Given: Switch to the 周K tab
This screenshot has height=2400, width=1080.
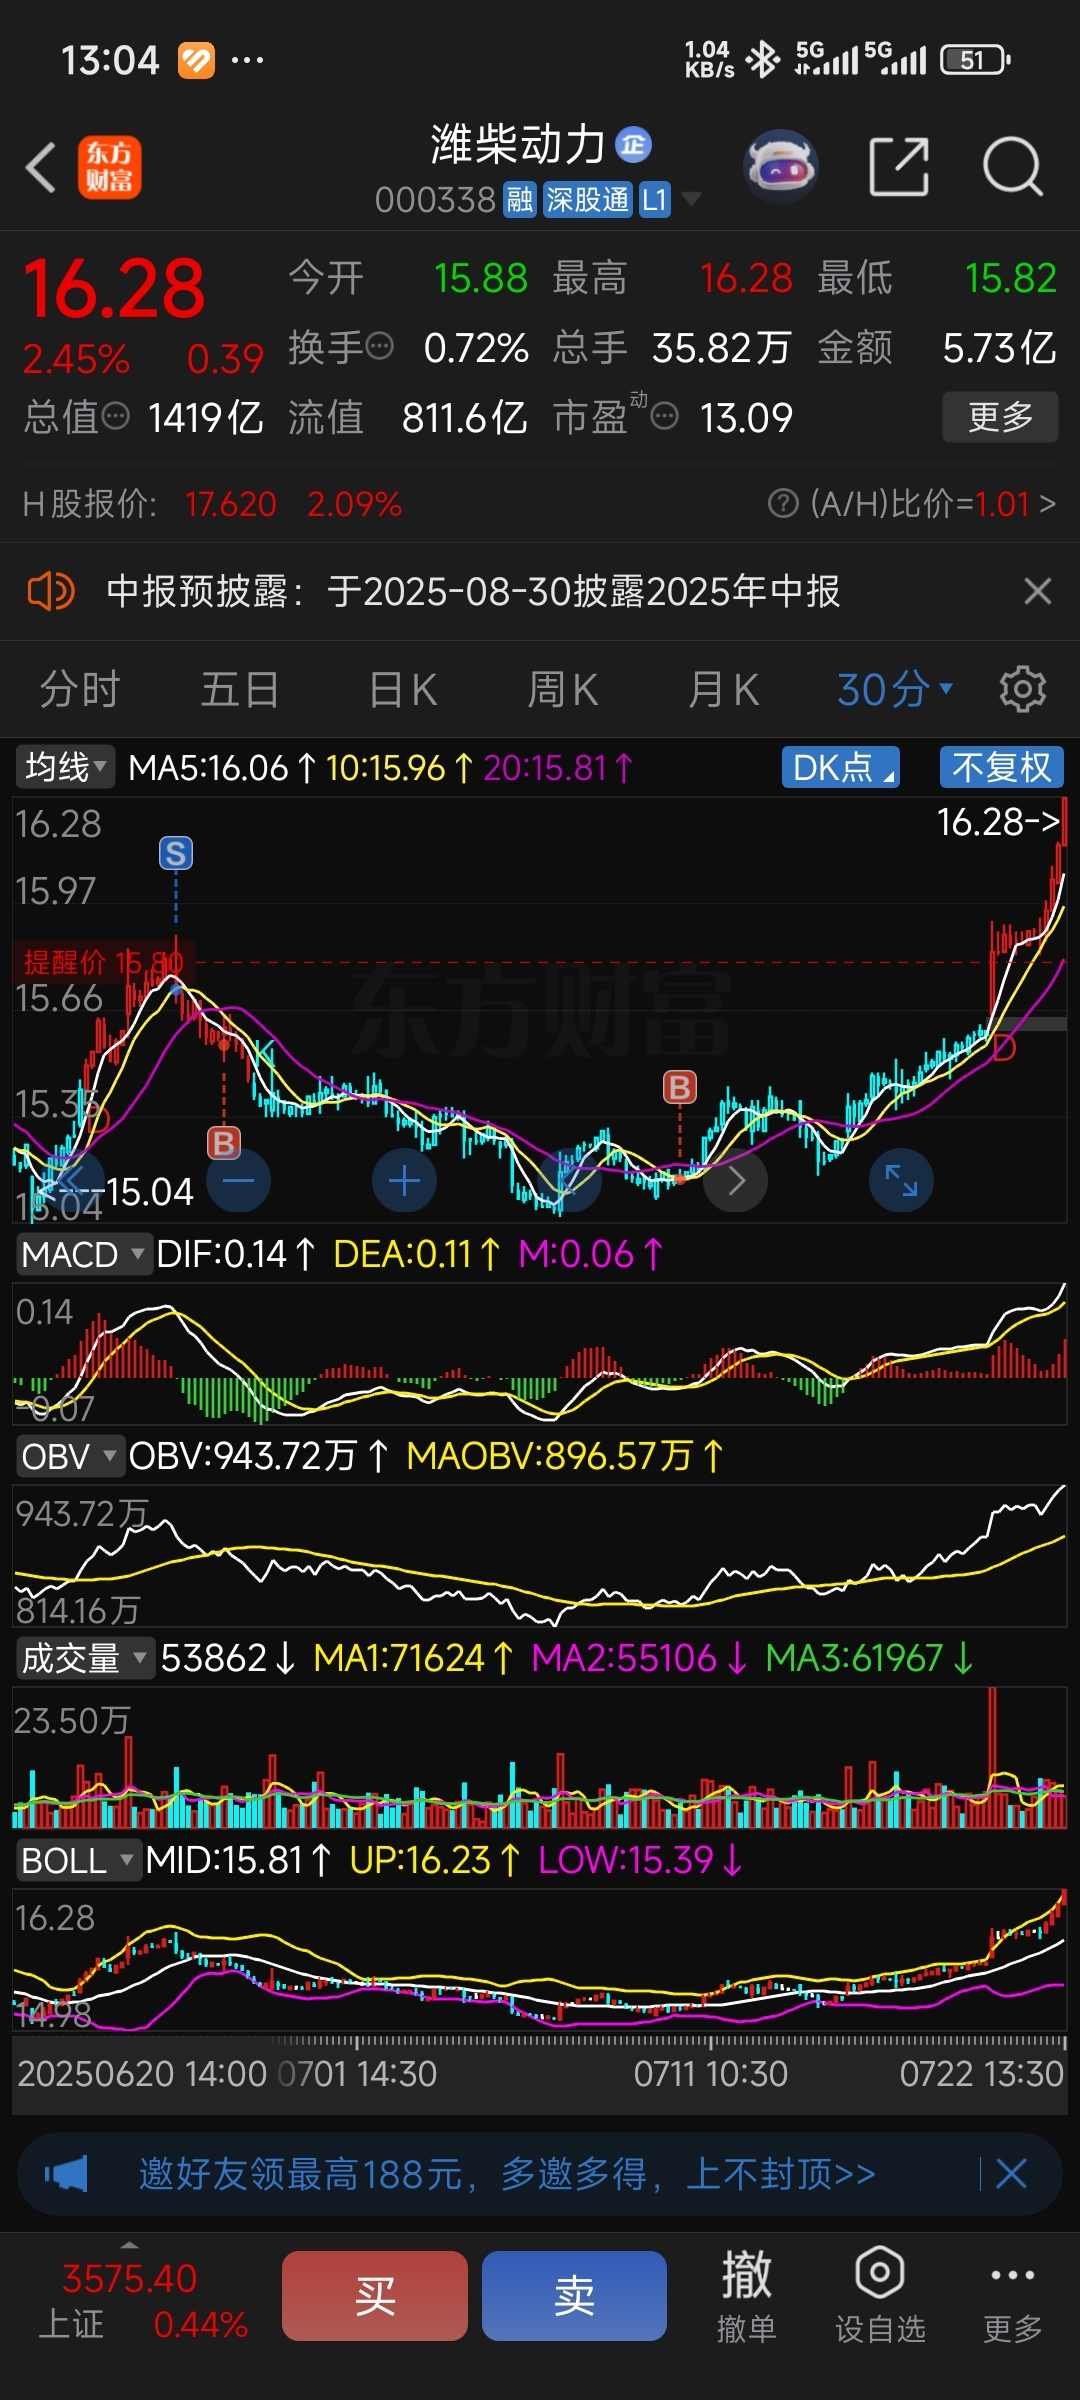Looking at the screenshot, I should click(563, 689).
